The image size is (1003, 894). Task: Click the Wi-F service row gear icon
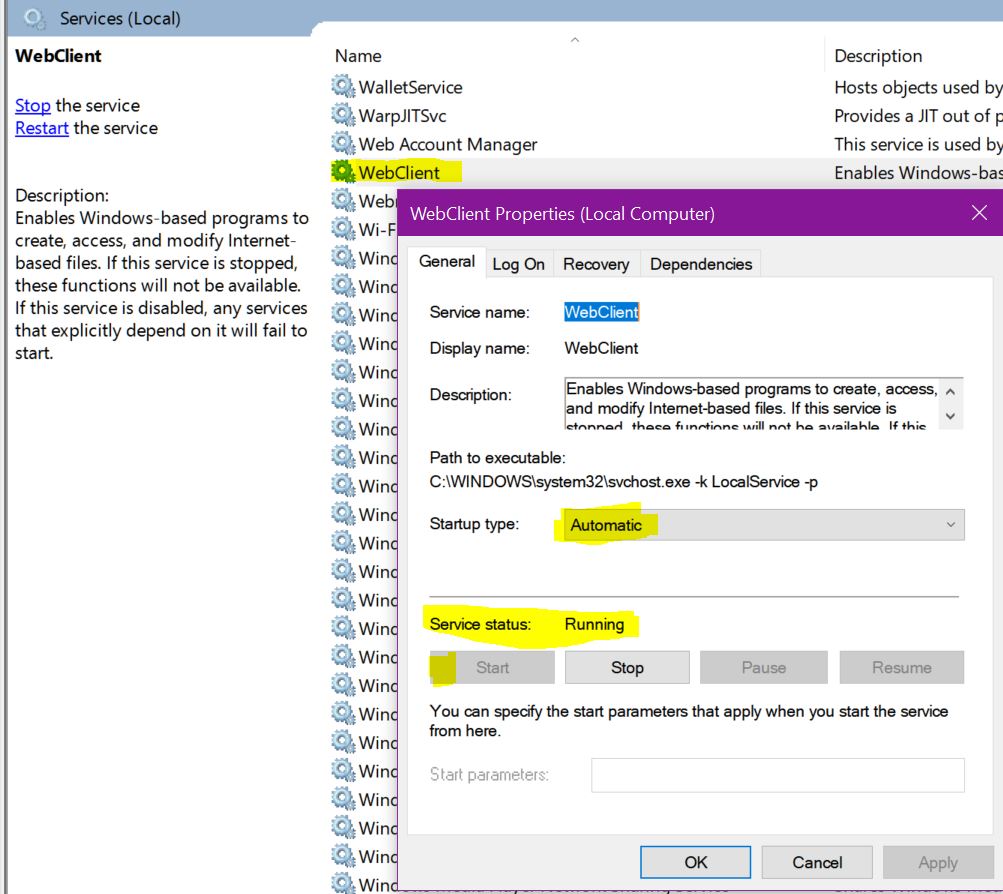[343, 229]
